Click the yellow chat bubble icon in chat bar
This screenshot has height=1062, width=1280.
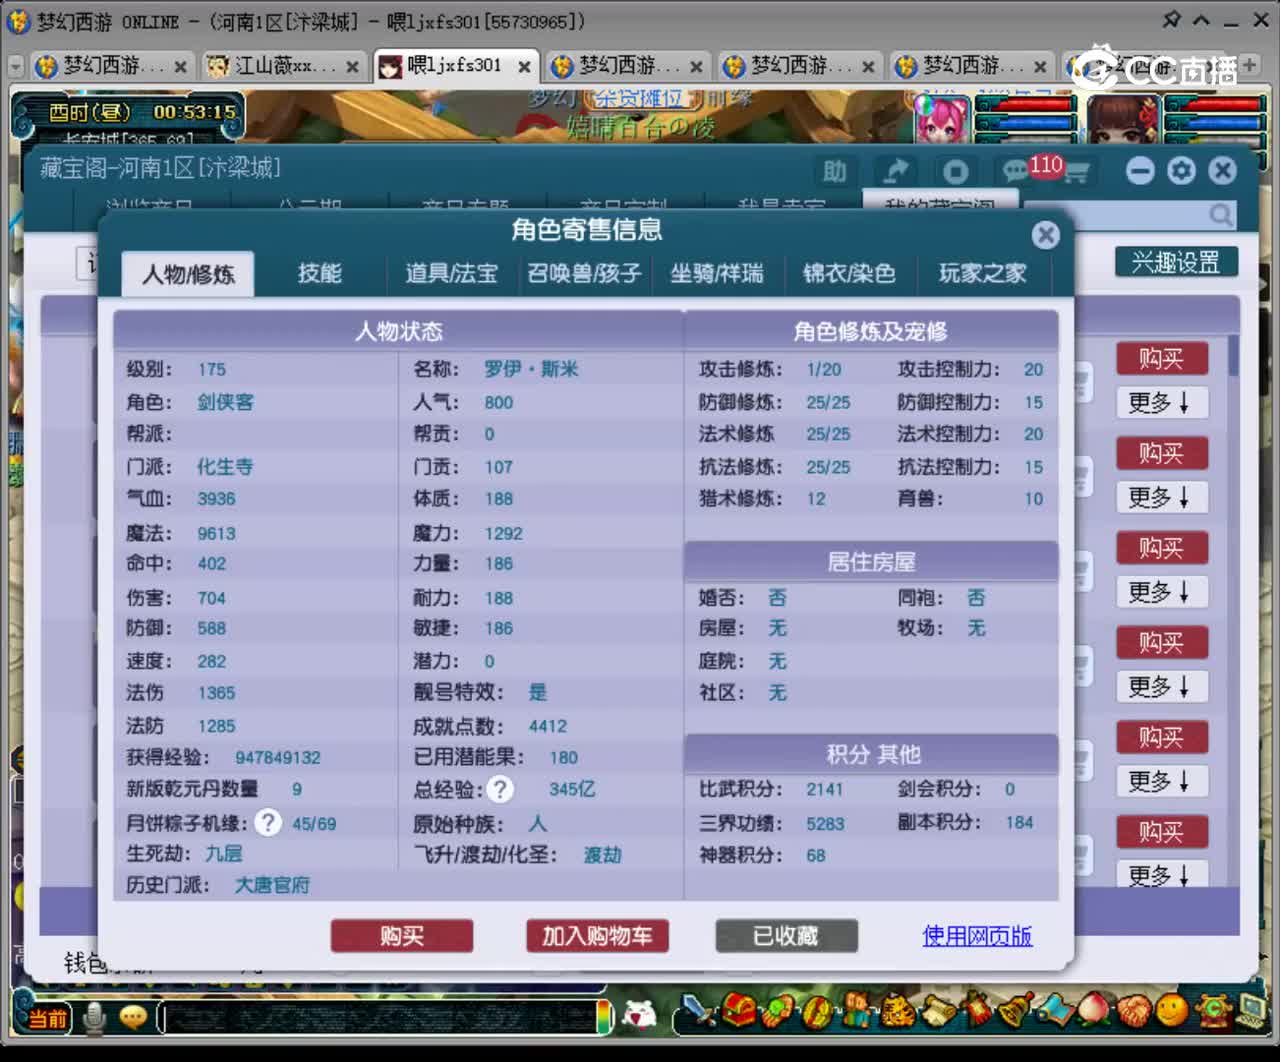coord(133,1017)
